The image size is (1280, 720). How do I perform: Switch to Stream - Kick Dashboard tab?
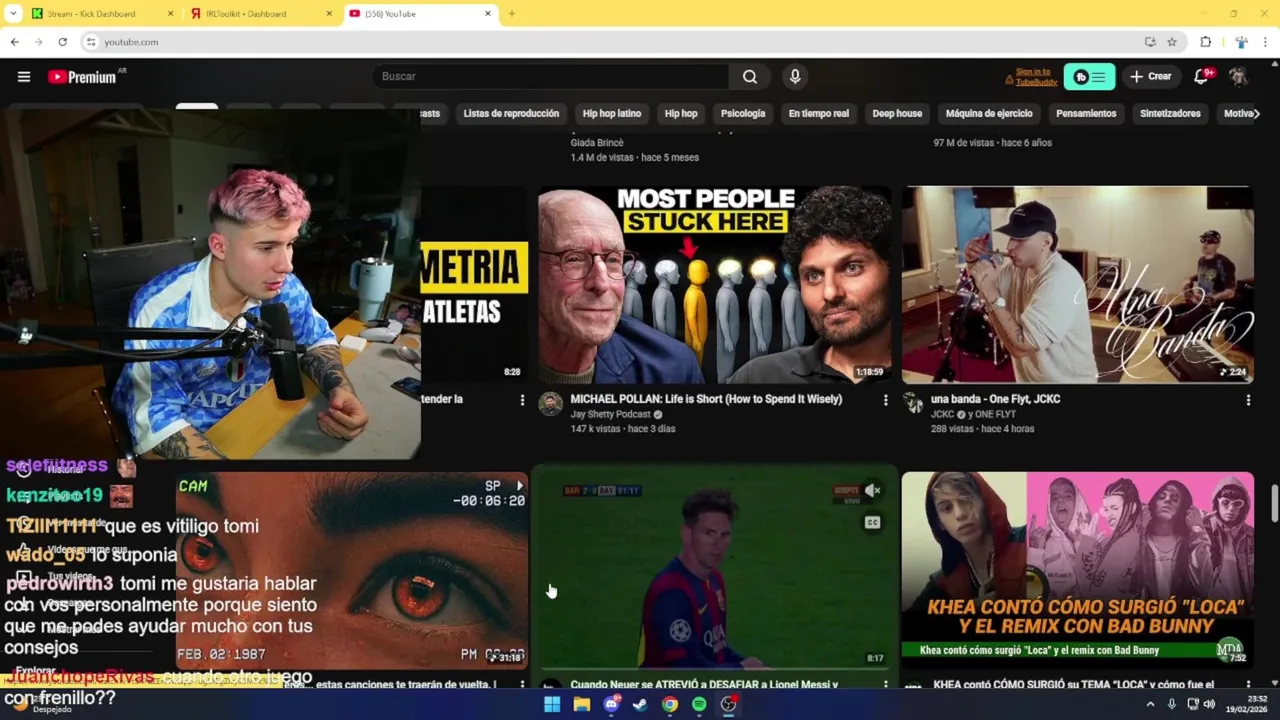[100, 14]
